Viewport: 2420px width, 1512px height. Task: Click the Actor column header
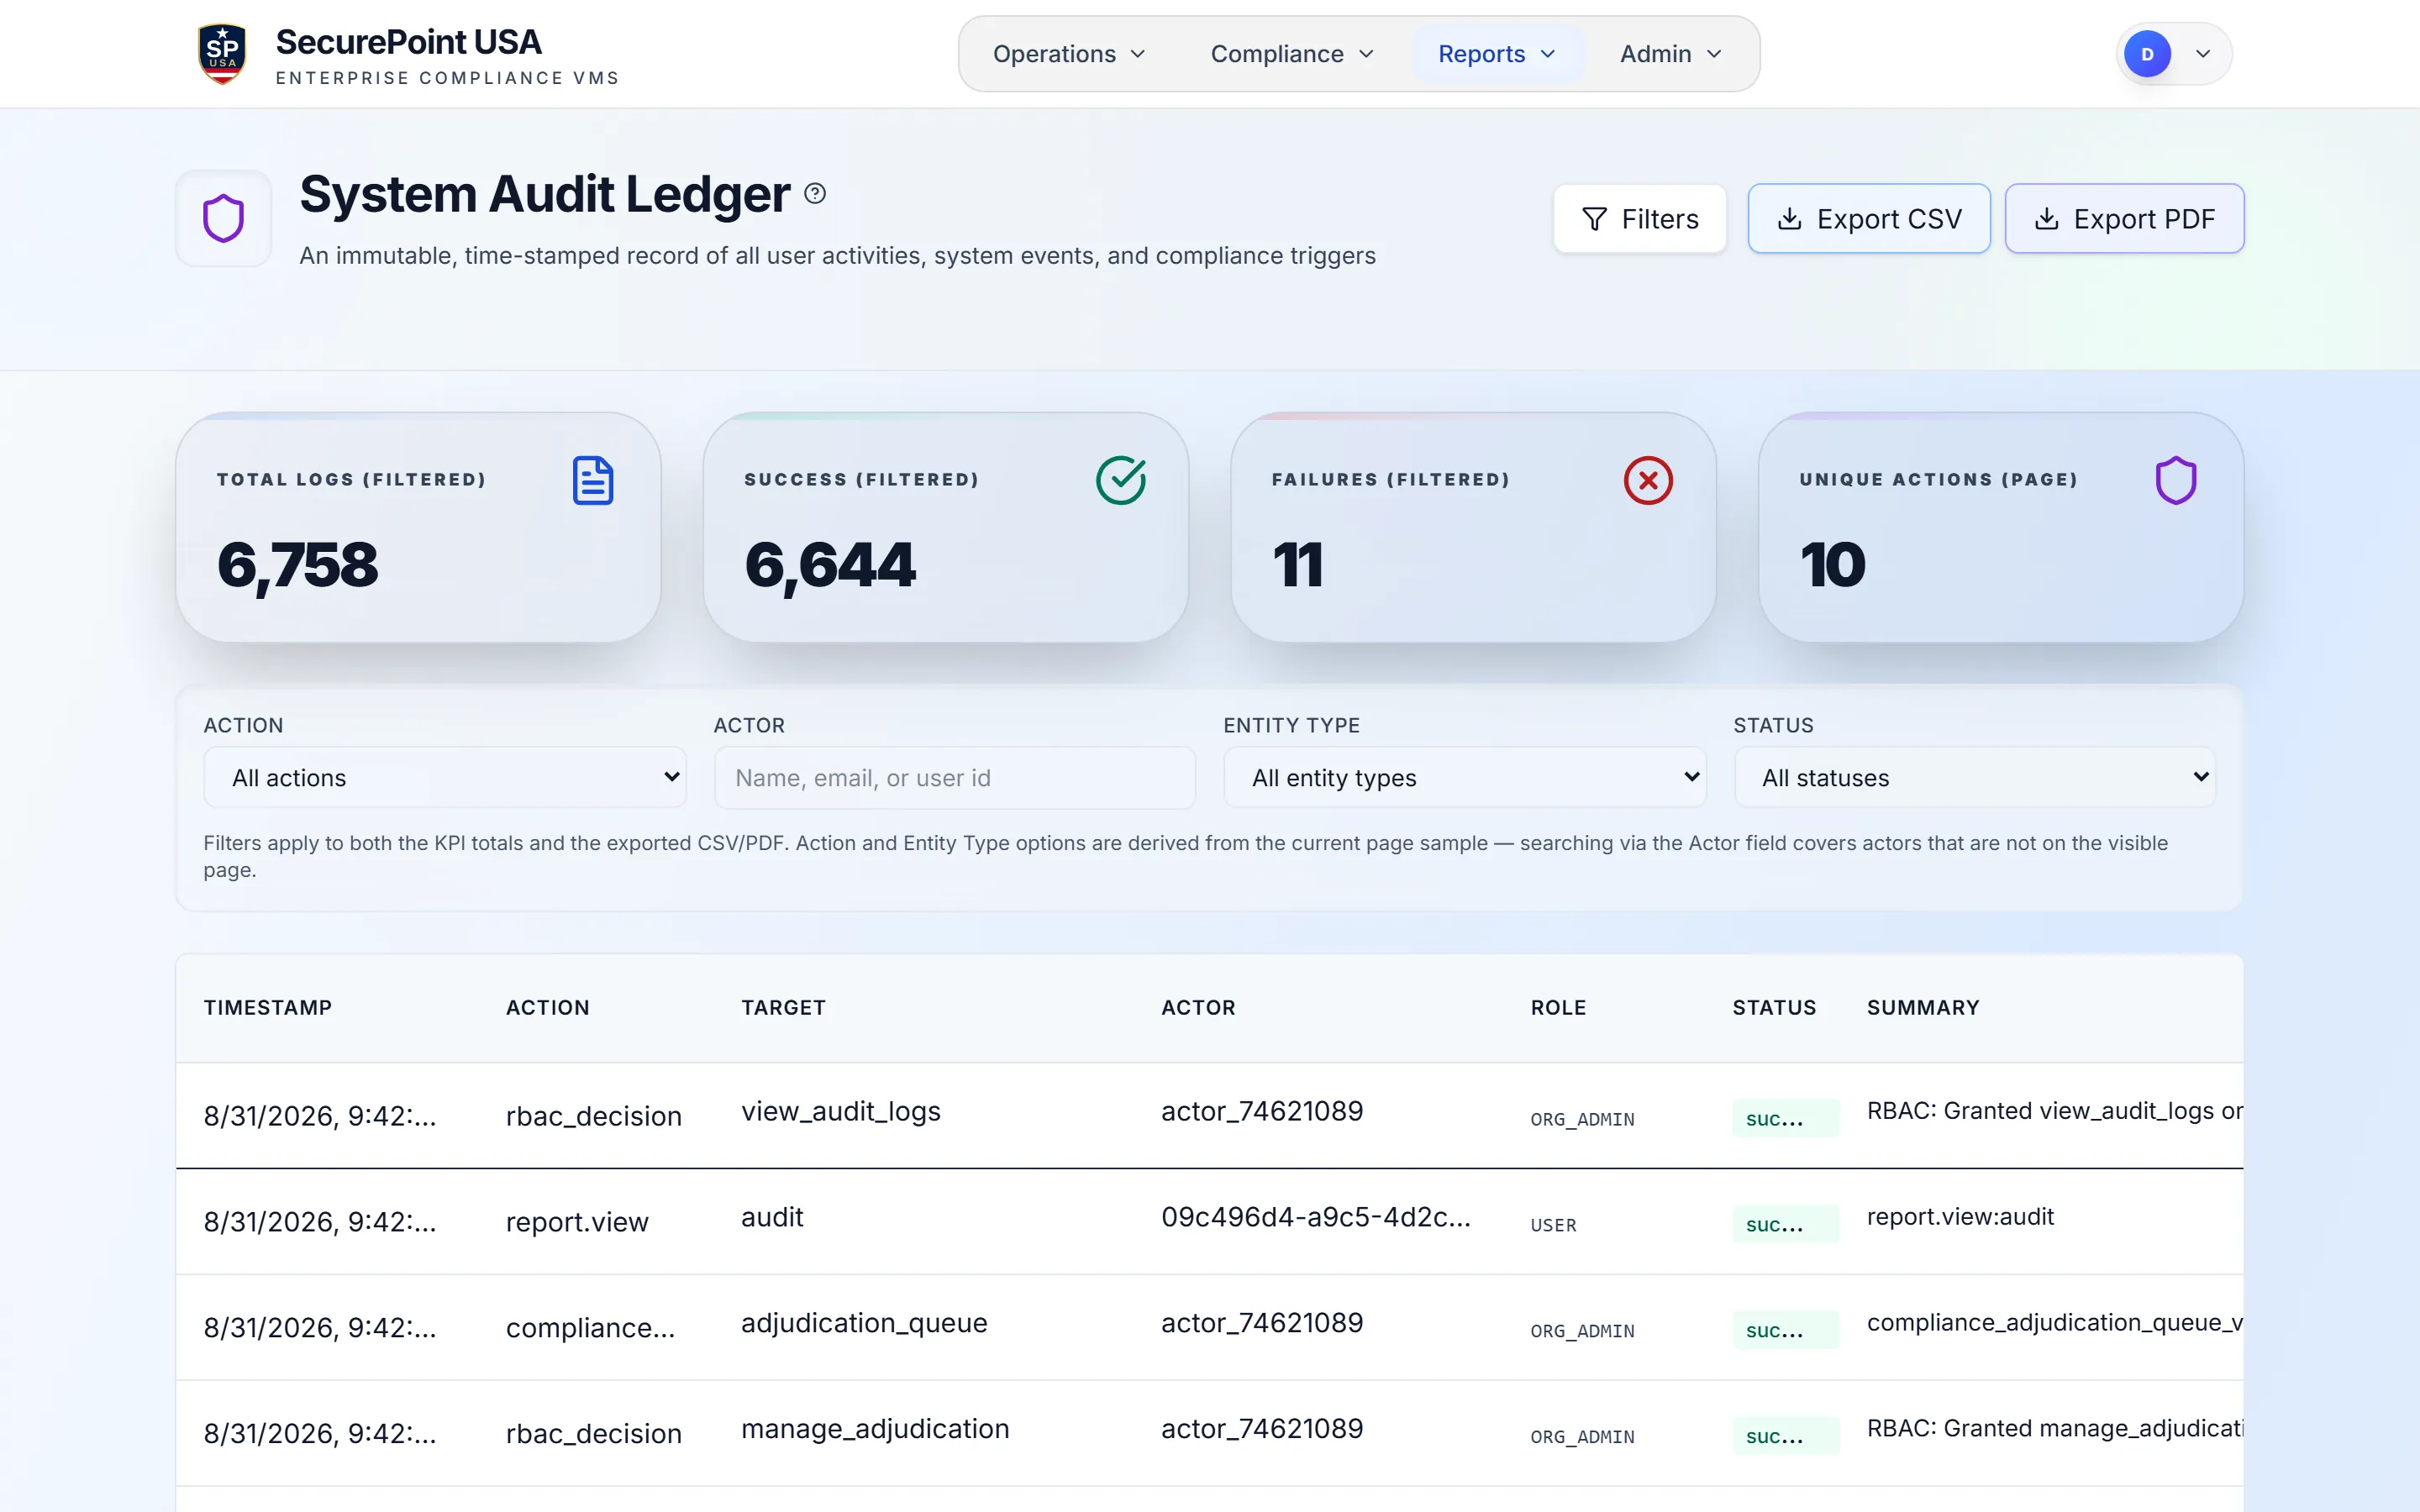click(x=1198, y=1008)
